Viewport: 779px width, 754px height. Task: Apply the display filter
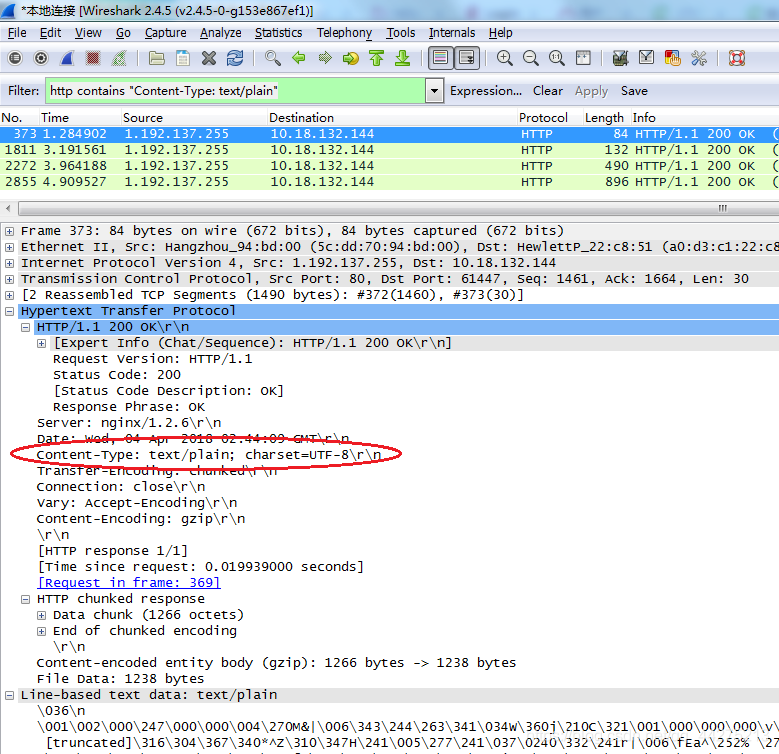point(592,91)
